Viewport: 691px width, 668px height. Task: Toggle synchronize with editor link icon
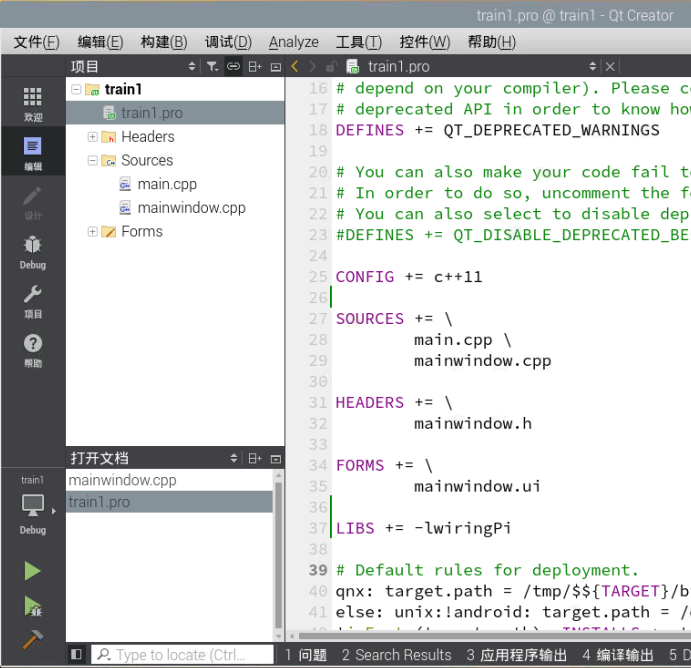coord(233,67)
